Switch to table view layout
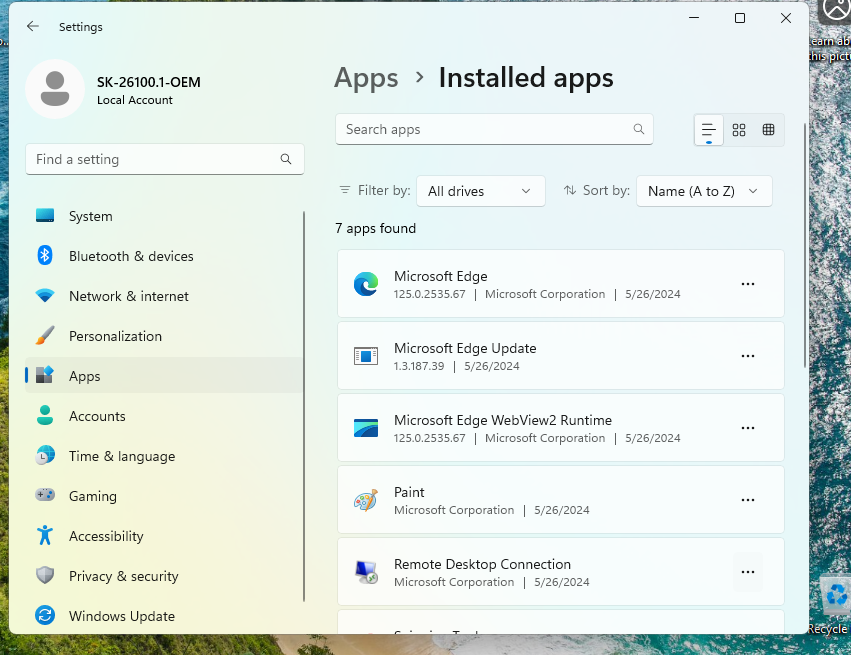Screen dimensions: 851x655 tap(769, 130)
